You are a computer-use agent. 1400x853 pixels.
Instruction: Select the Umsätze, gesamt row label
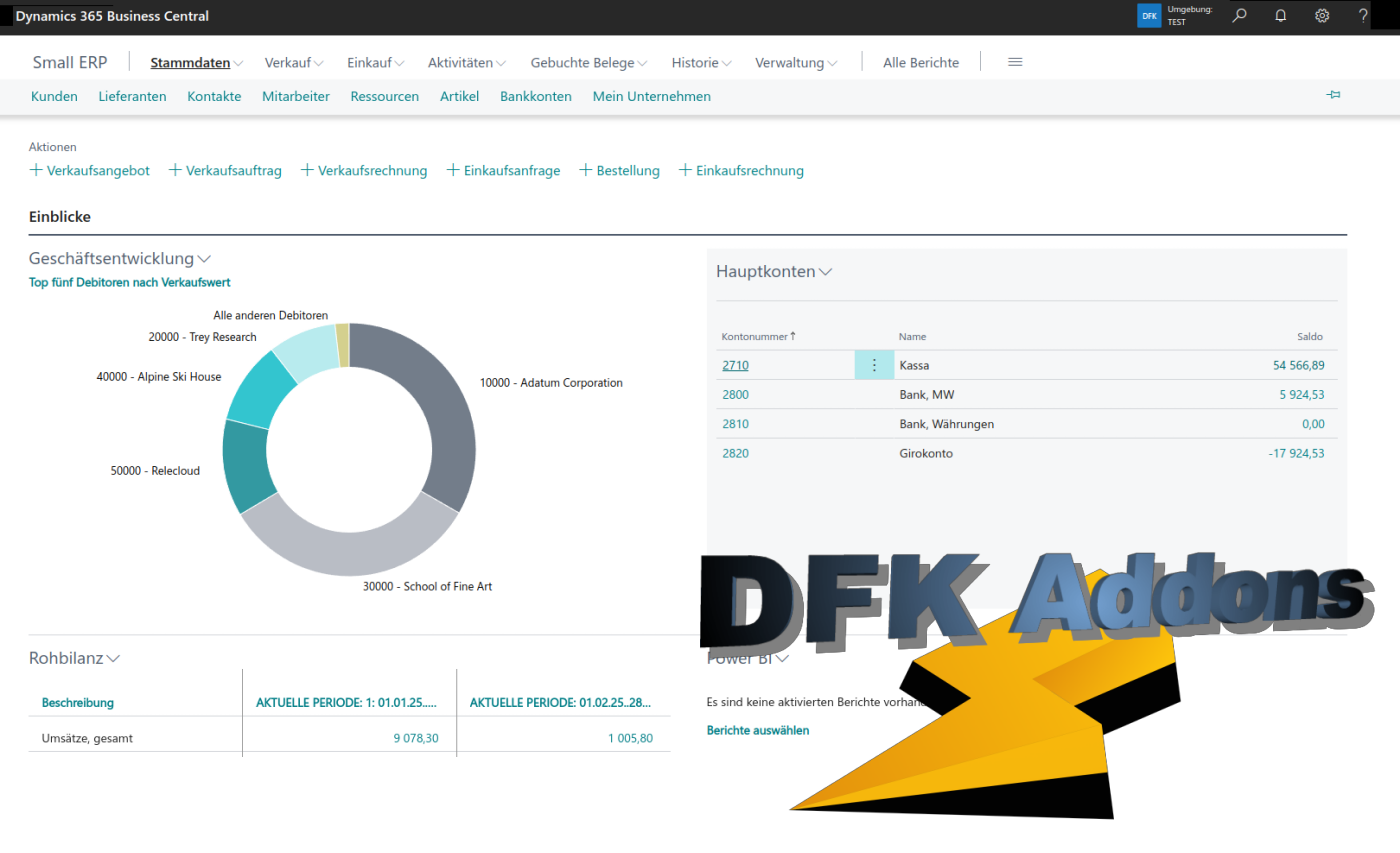(x=87, y=738)
